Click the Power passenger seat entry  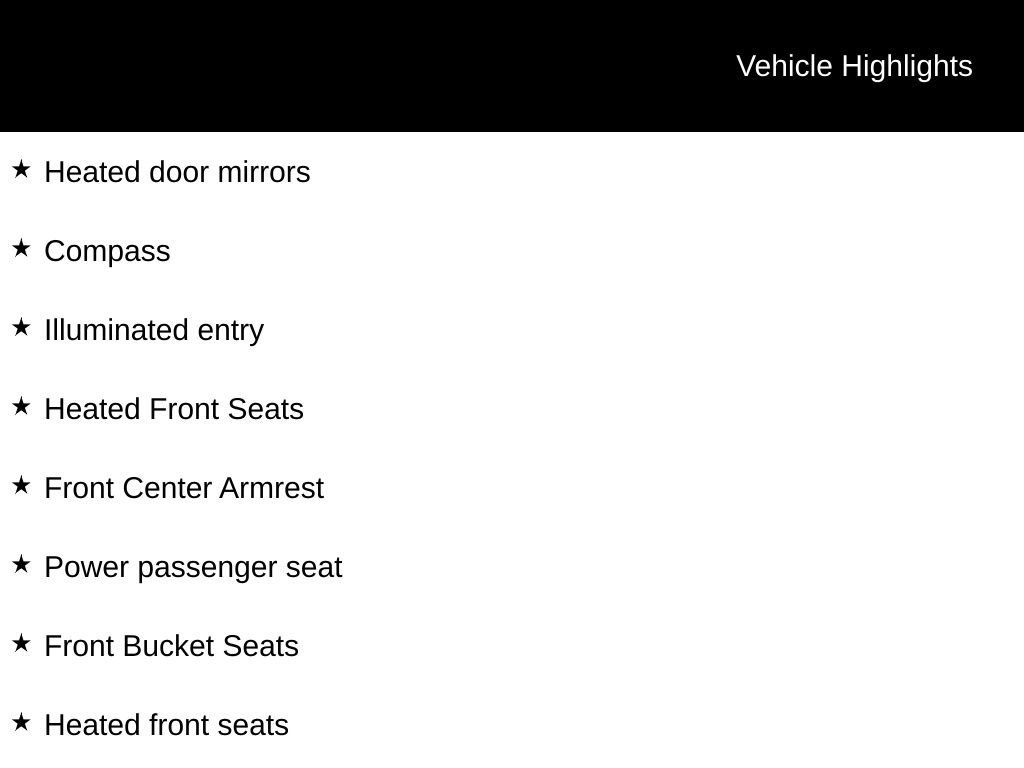(x=193, y=568)
